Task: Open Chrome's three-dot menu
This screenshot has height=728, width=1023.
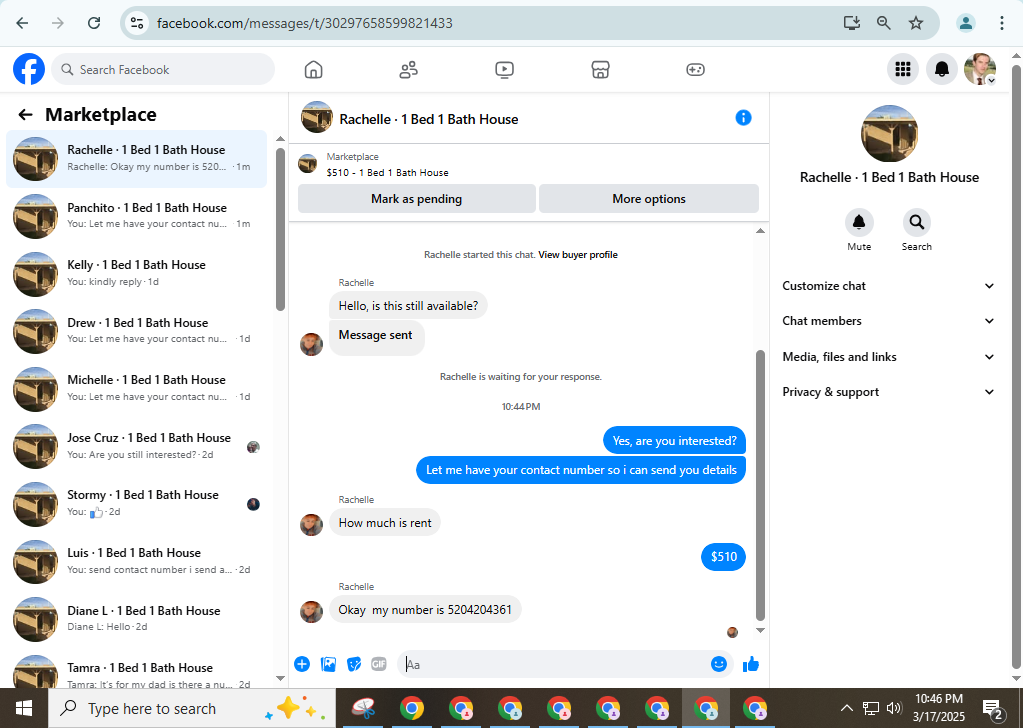Action: (1001, 23)
